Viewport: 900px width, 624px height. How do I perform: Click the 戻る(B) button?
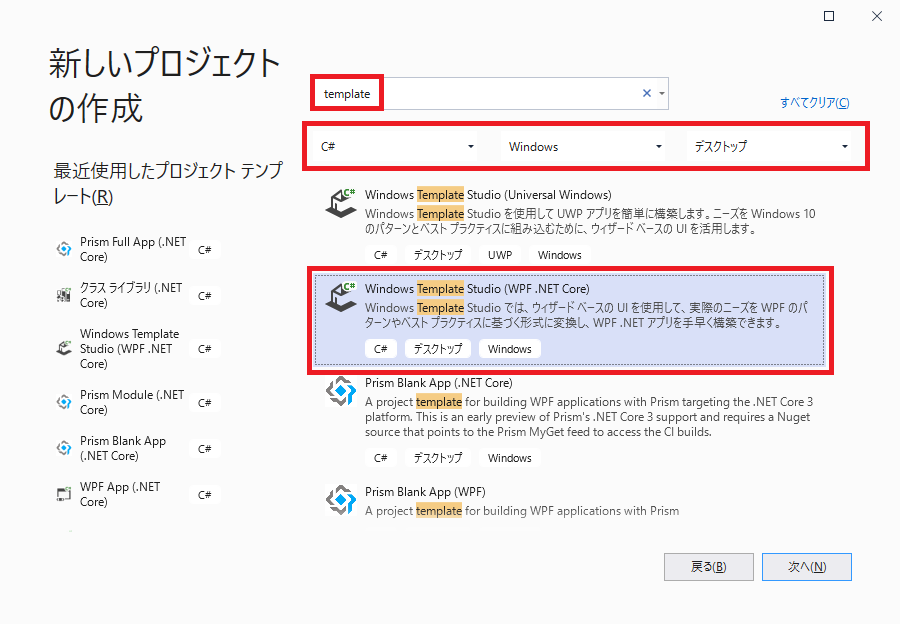click(709, 567)
